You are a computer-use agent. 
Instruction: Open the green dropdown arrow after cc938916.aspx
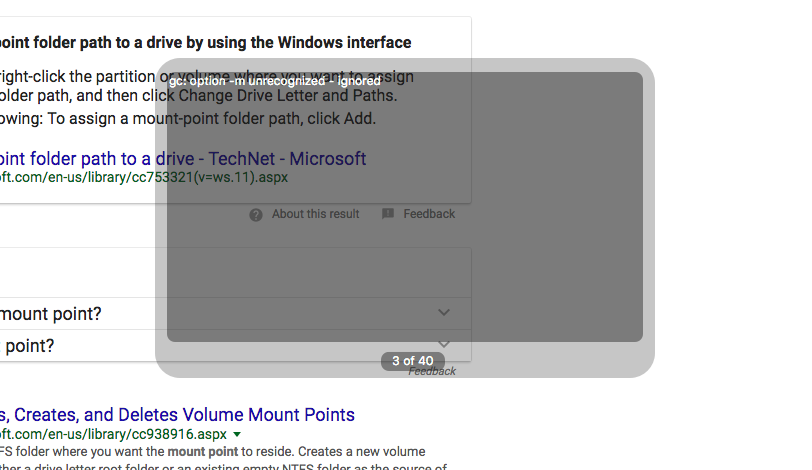click(237, 434)
